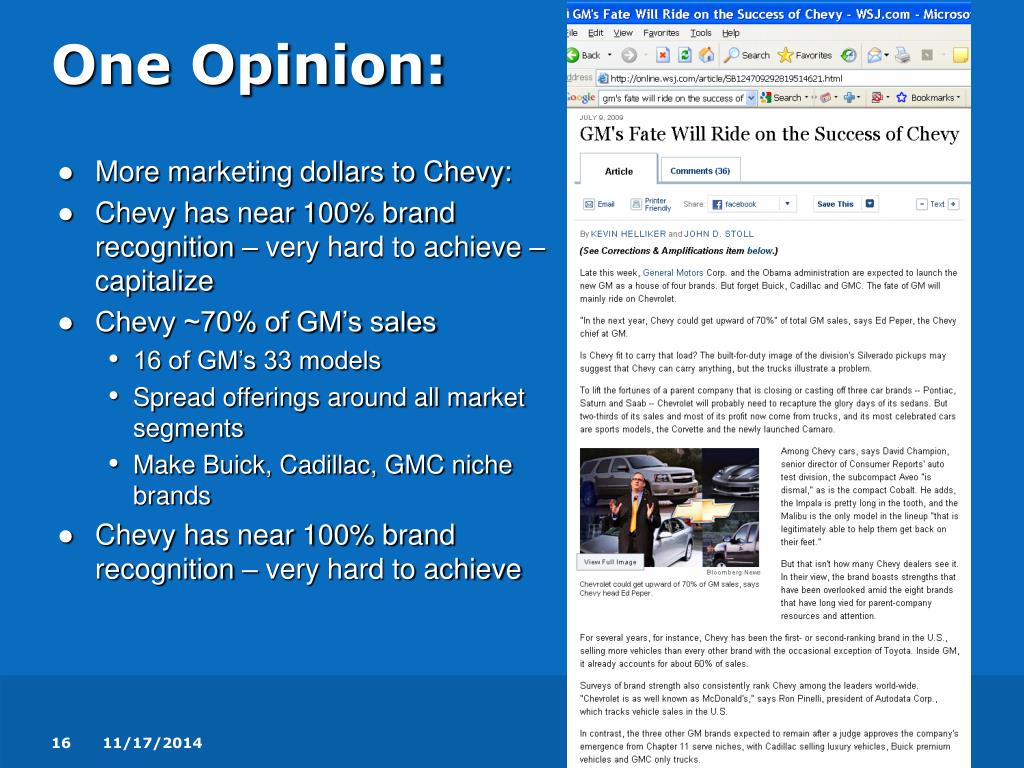Open the Tools menu
The width and height of the screenshot is (1024, 768).
(x=701, y=33)
